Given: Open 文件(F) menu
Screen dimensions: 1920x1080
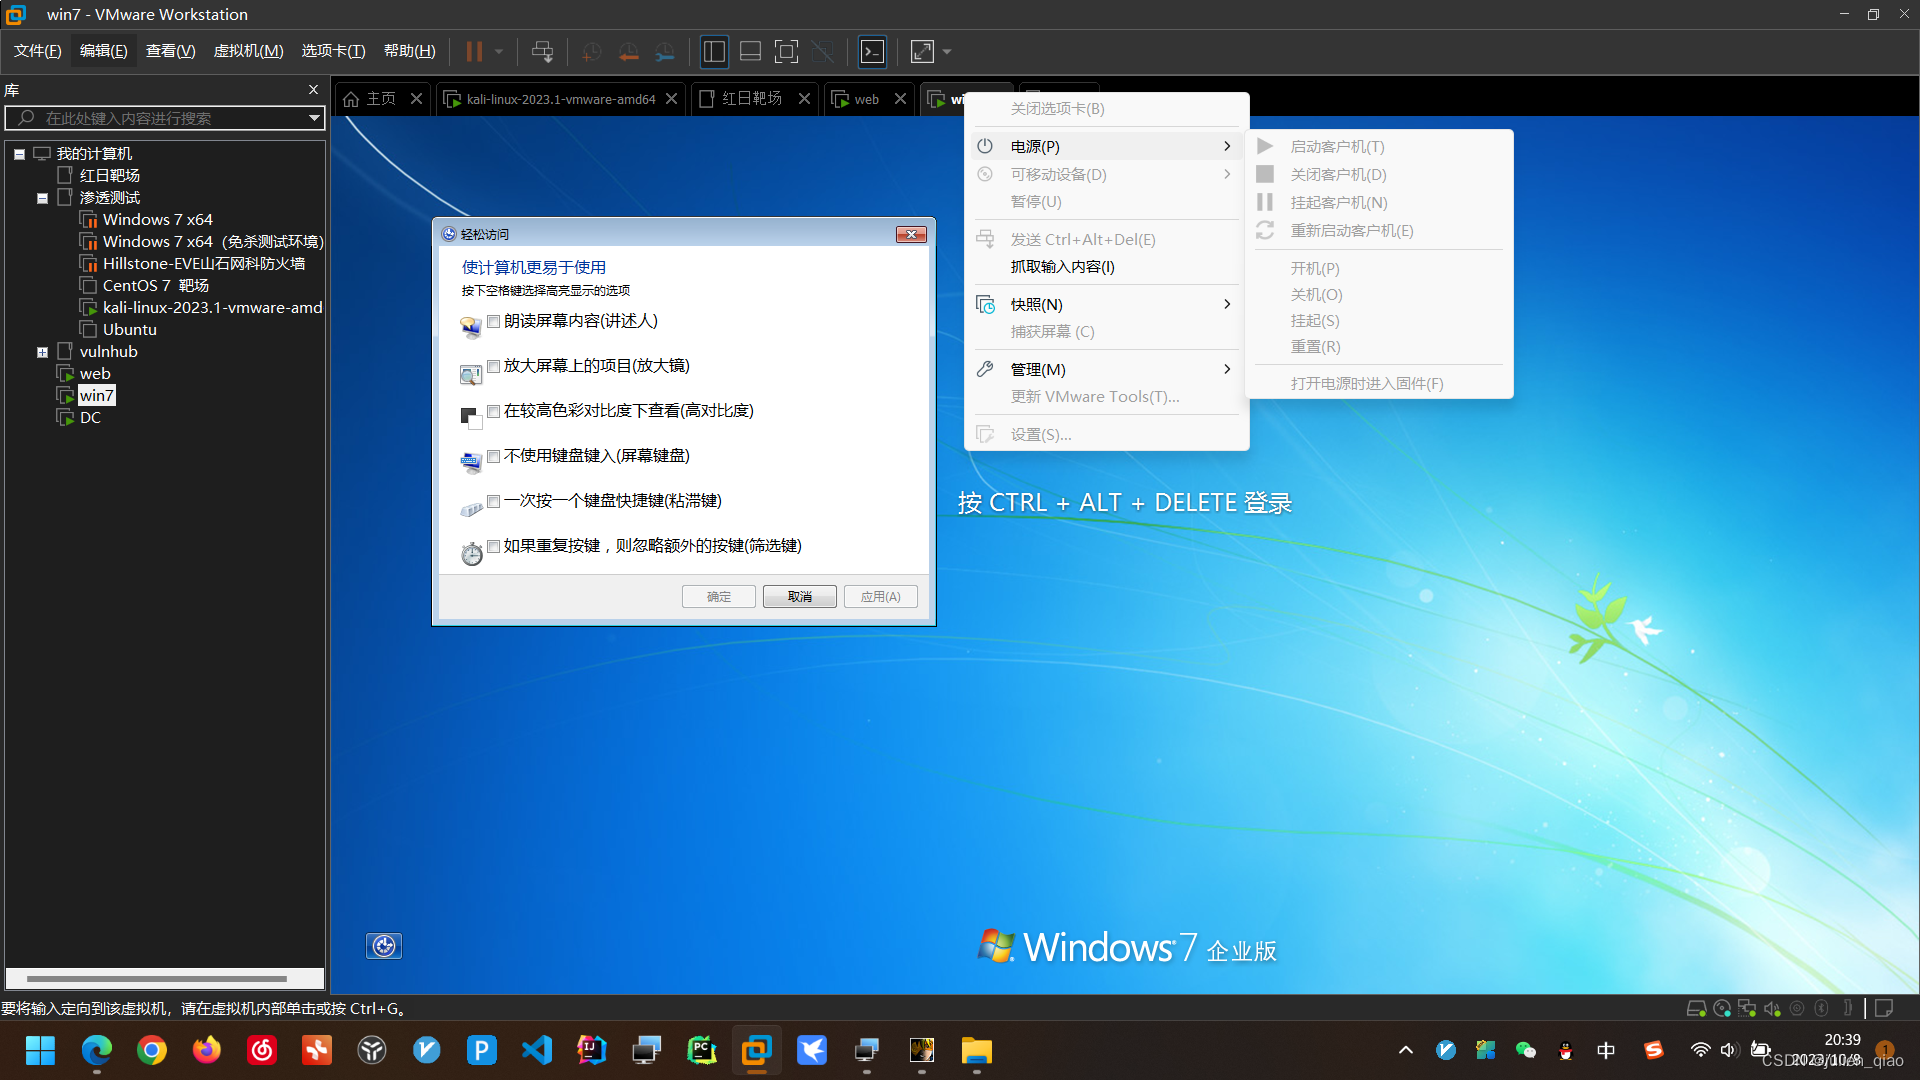Looking at the screenshot, I should pyautogui.click(x=37, y=51).
